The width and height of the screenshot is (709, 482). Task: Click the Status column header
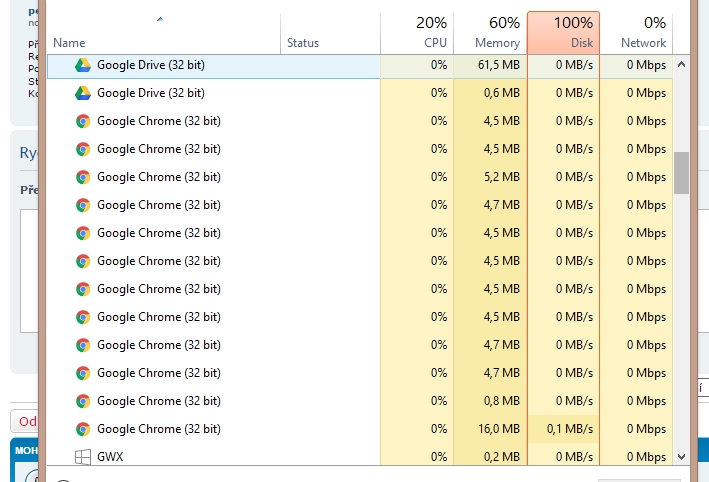pos(303,43)
